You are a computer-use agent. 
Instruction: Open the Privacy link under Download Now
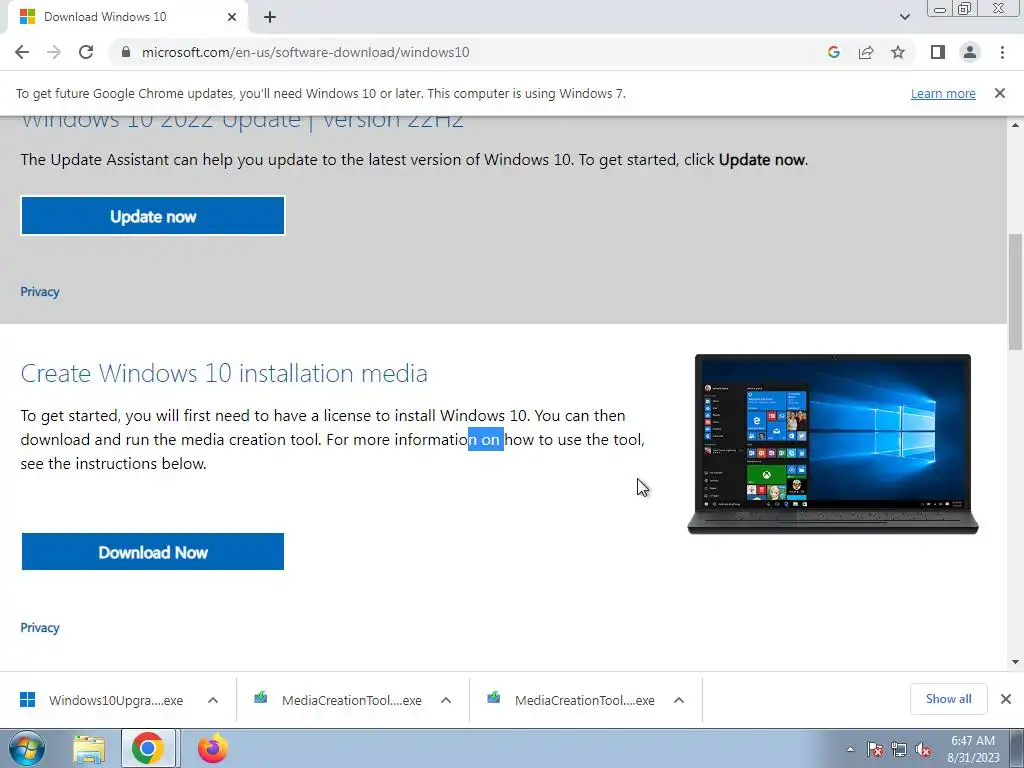[40, 628]
